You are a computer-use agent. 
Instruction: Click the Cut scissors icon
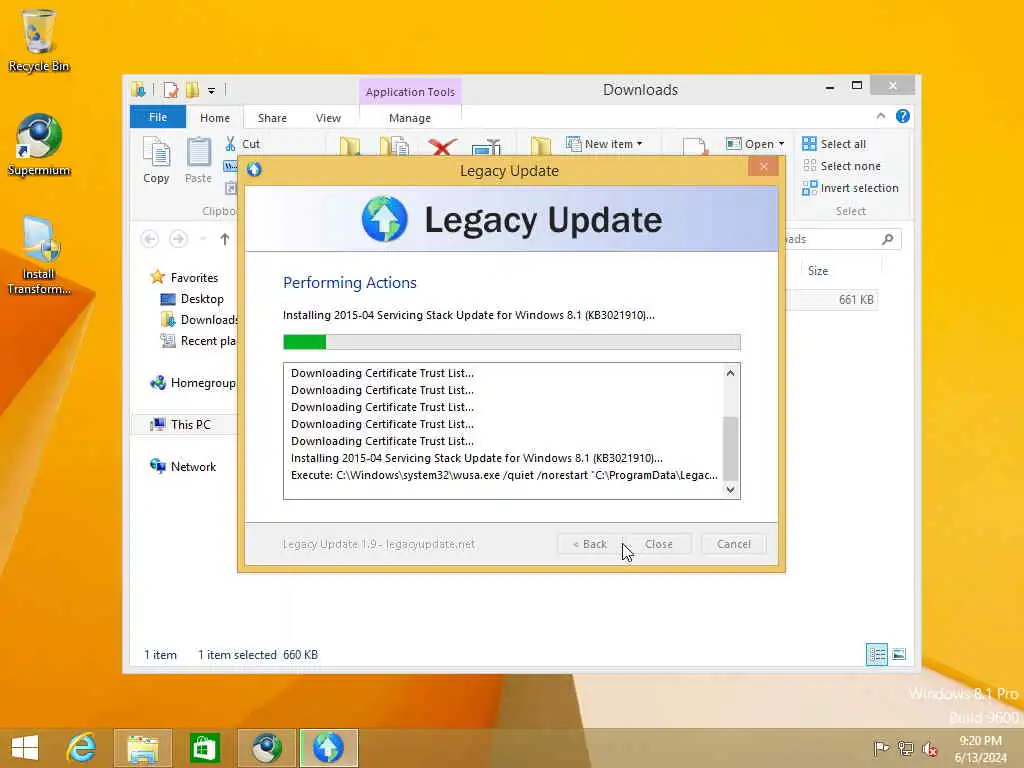pyautogui.click(x=230, y=144)
